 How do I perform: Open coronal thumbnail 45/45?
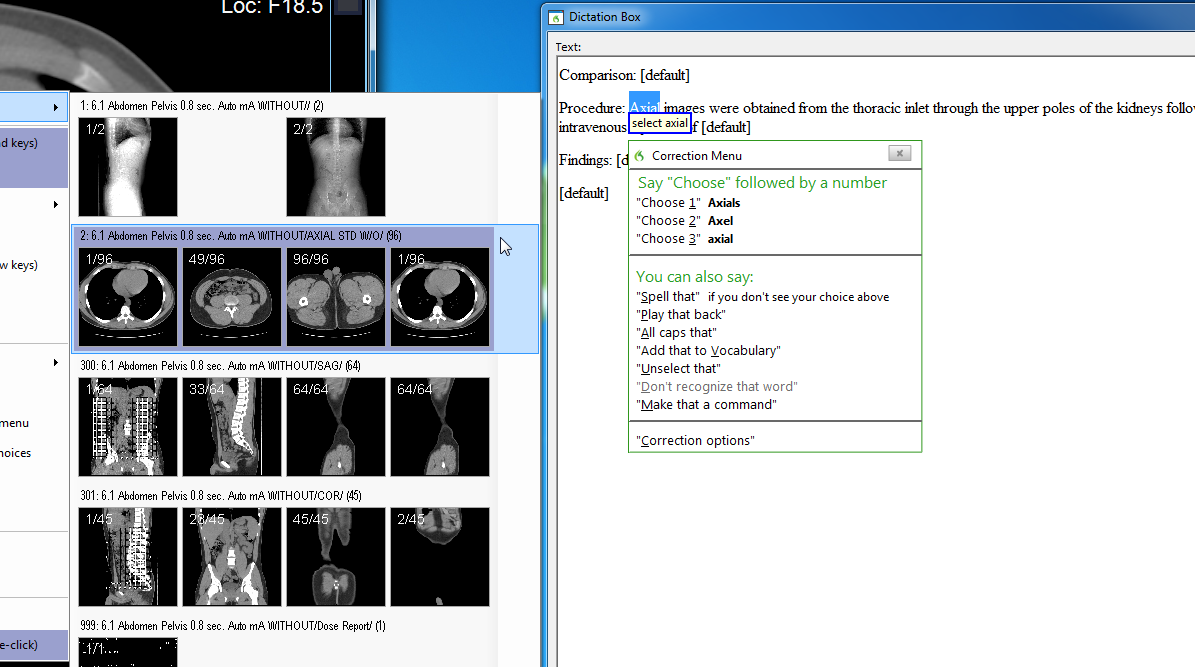click(336, 557)
